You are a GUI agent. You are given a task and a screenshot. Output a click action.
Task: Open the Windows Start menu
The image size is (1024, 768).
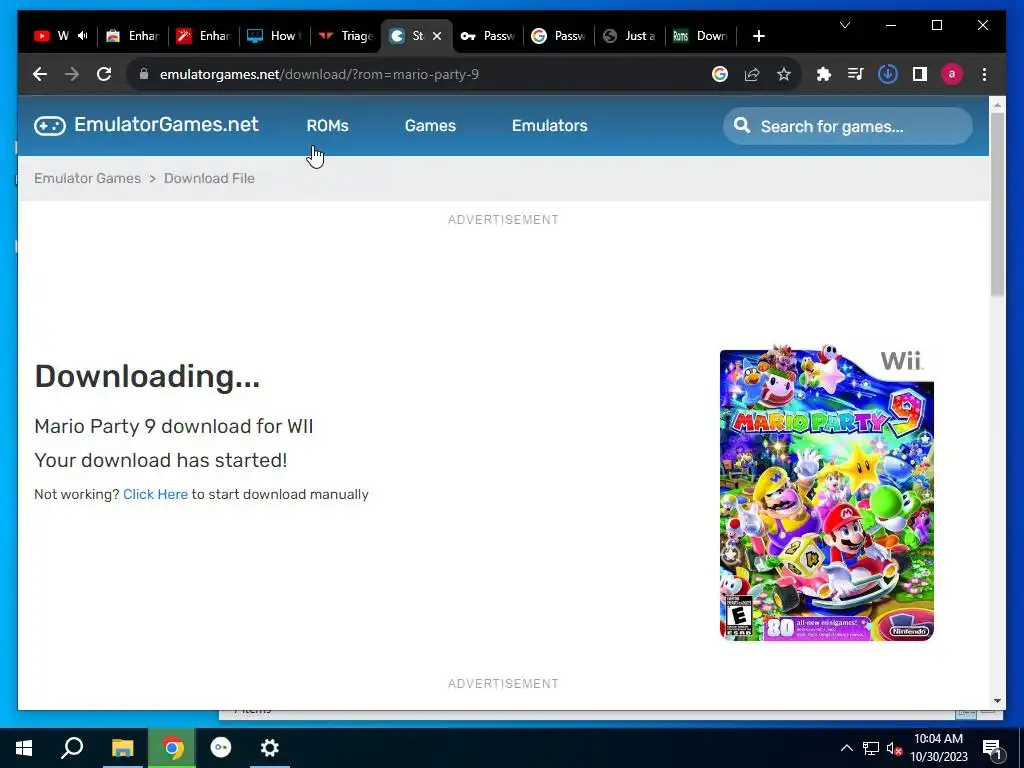(x=24, y=748)
